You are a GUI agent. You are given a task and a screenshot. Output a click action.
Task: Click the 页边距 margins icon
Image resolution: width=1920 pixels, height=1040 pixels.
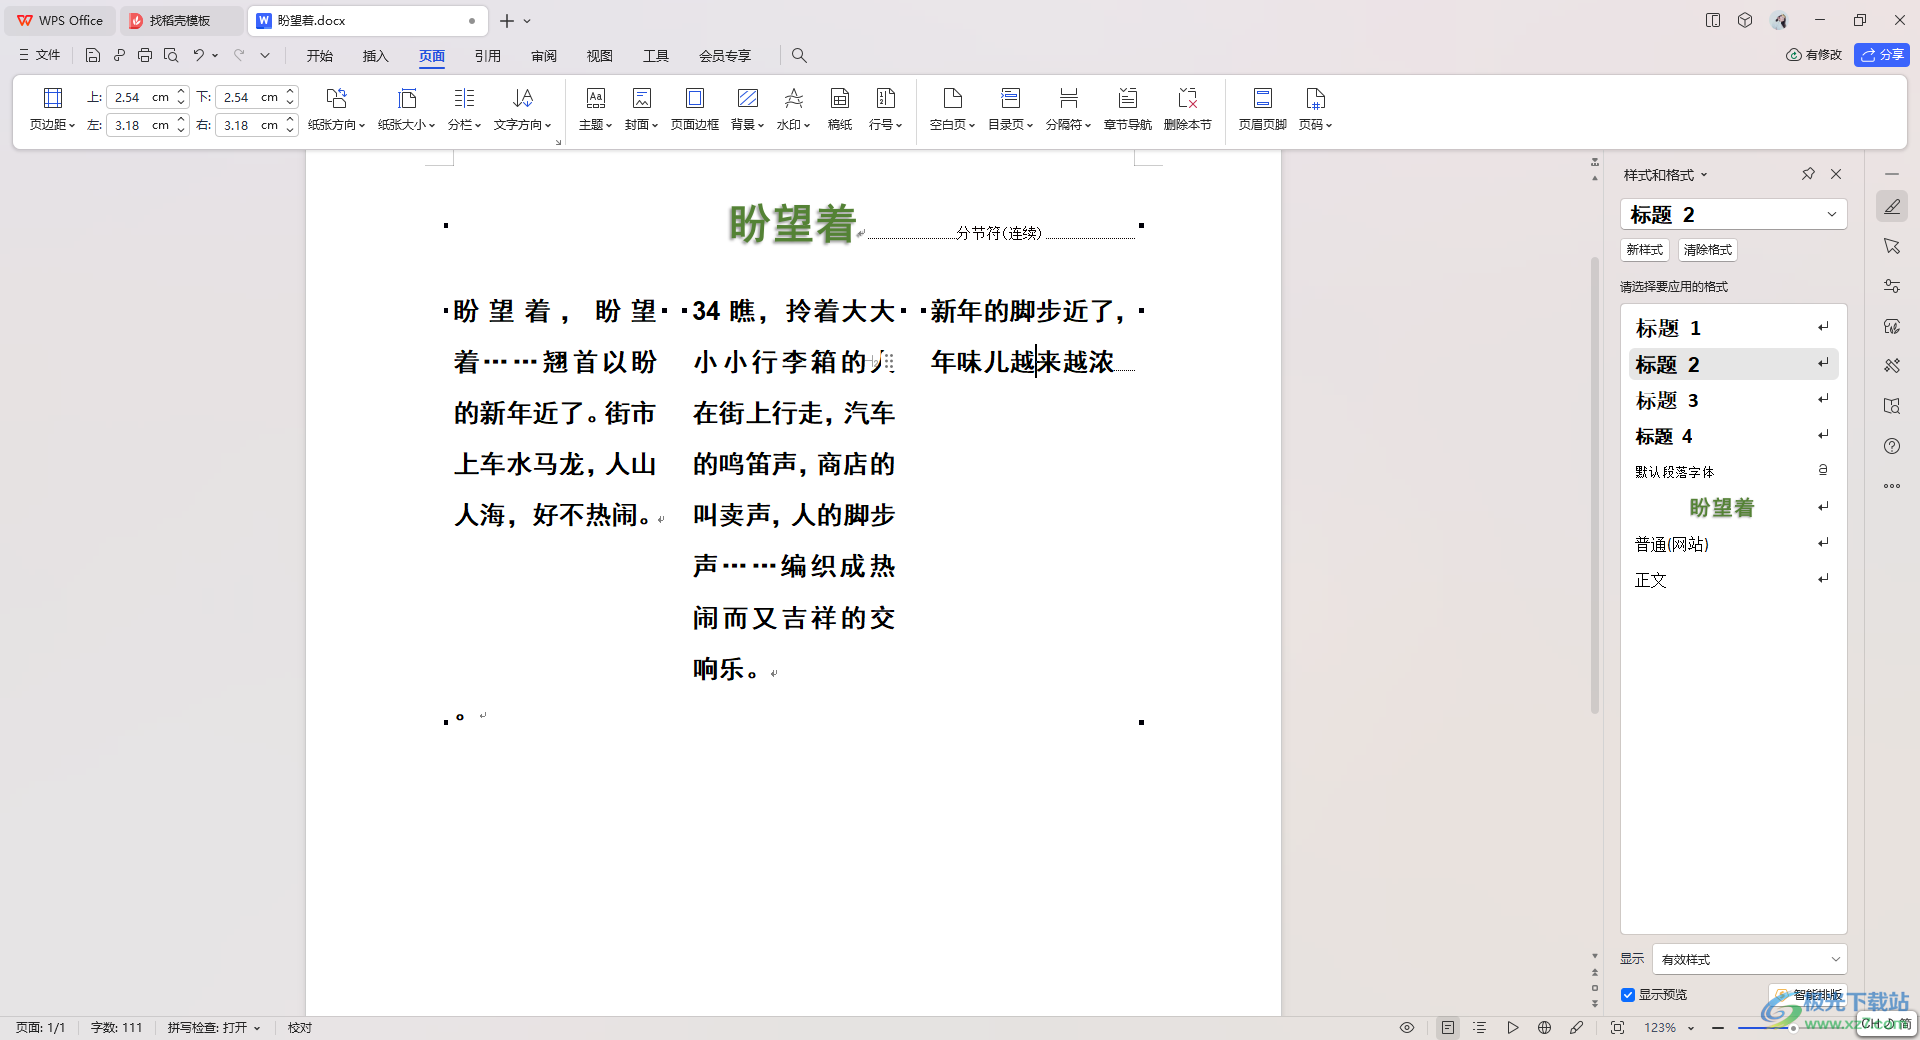pos(52,109)
